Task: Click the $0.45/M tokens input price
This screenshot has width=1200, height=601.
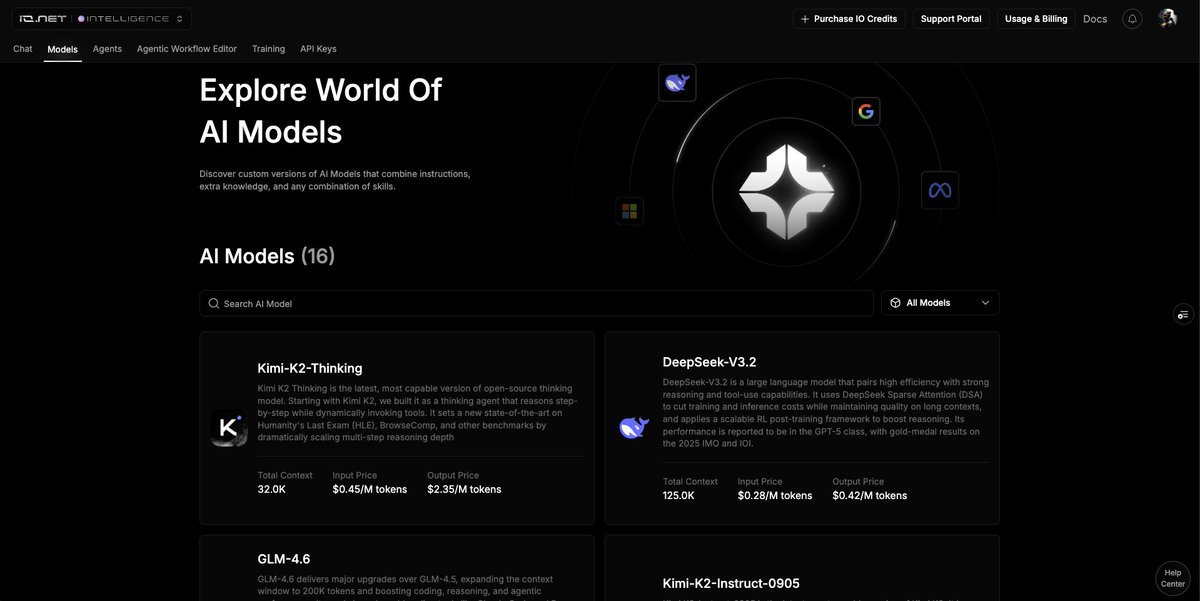Action: pos(370,489)
